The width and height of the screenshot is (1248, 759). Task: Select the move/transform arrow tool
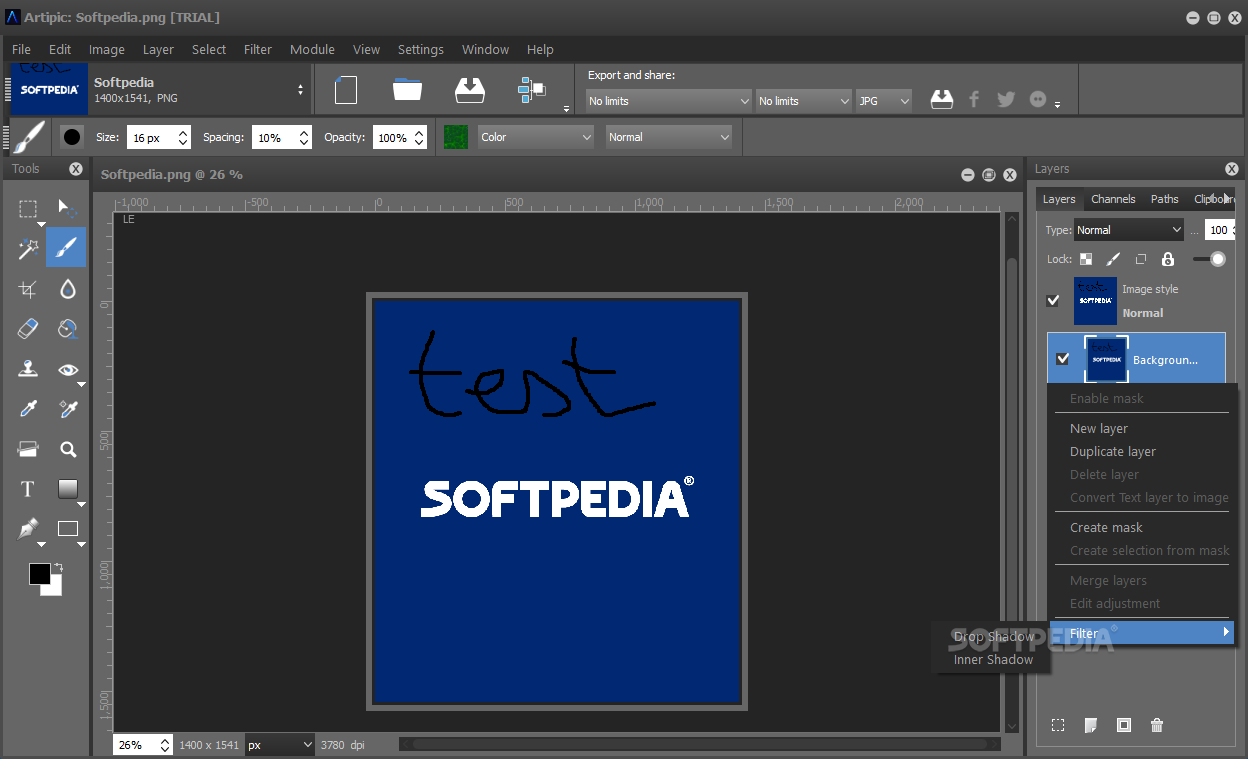pos(67,208)
